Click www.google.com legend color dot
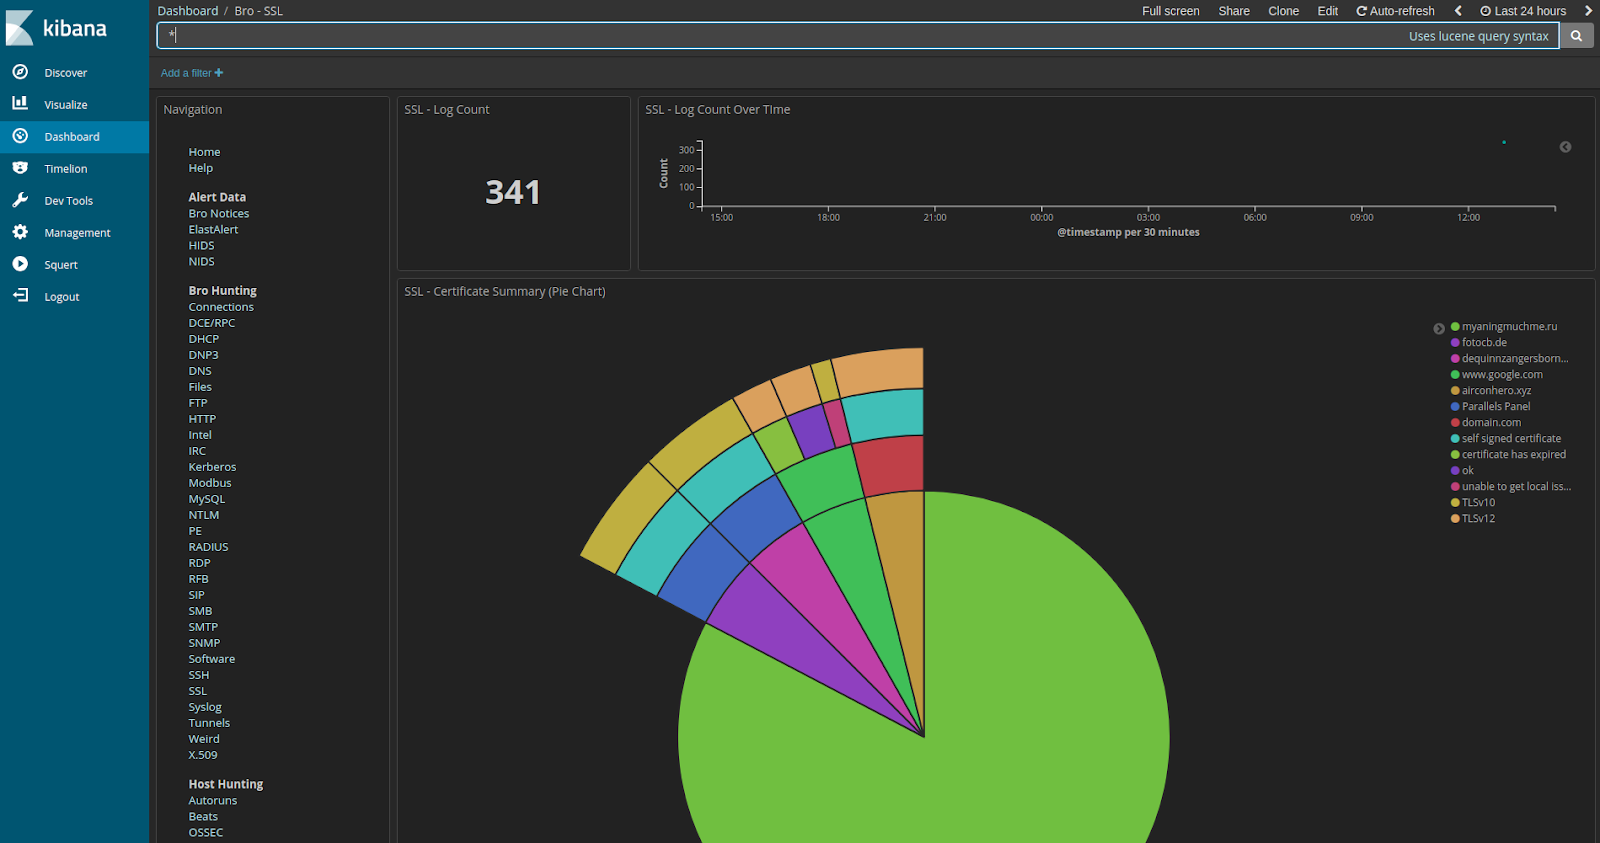 [x=1455, y=374]
